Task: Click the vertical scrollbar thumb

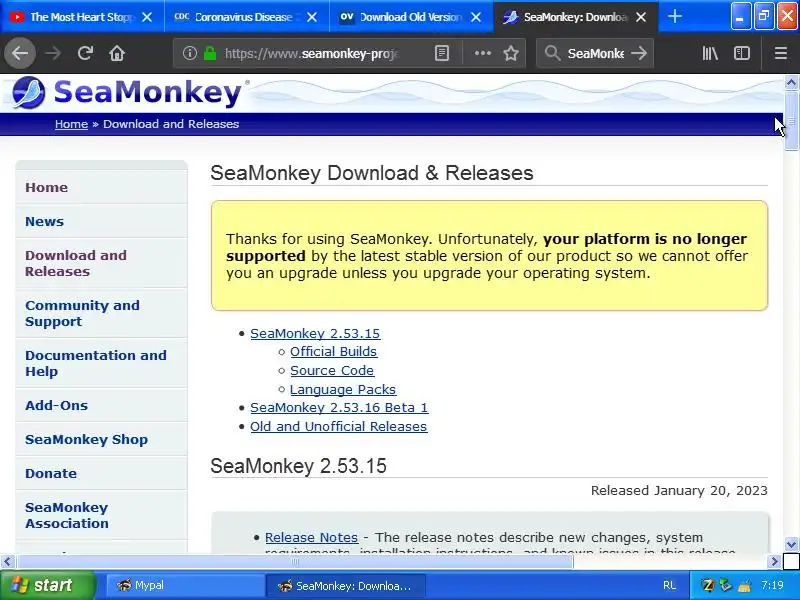Action: coord(791,120)
